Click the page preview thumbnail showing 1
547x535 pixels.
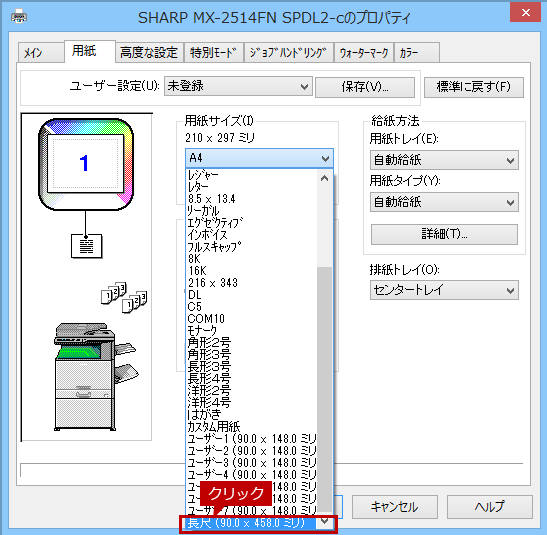(x=86, y=164)
